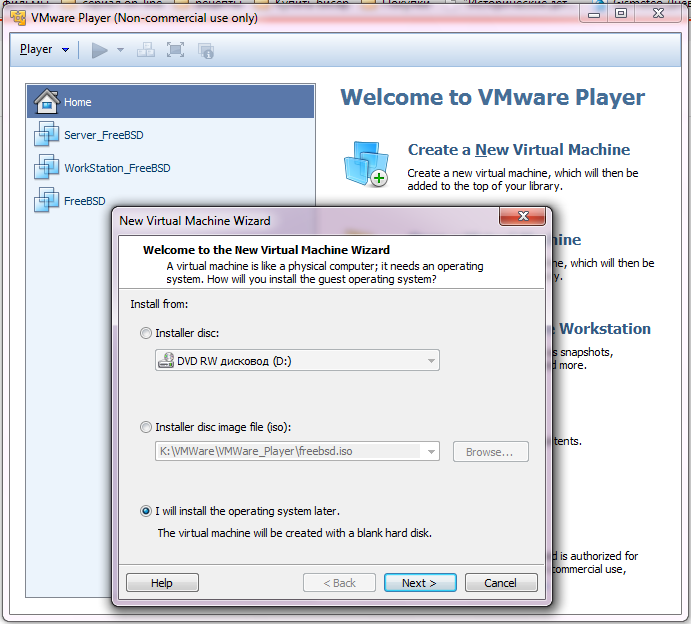Select Home in the library list
Screen dimensions: 691x624
[x=171, y=102]
